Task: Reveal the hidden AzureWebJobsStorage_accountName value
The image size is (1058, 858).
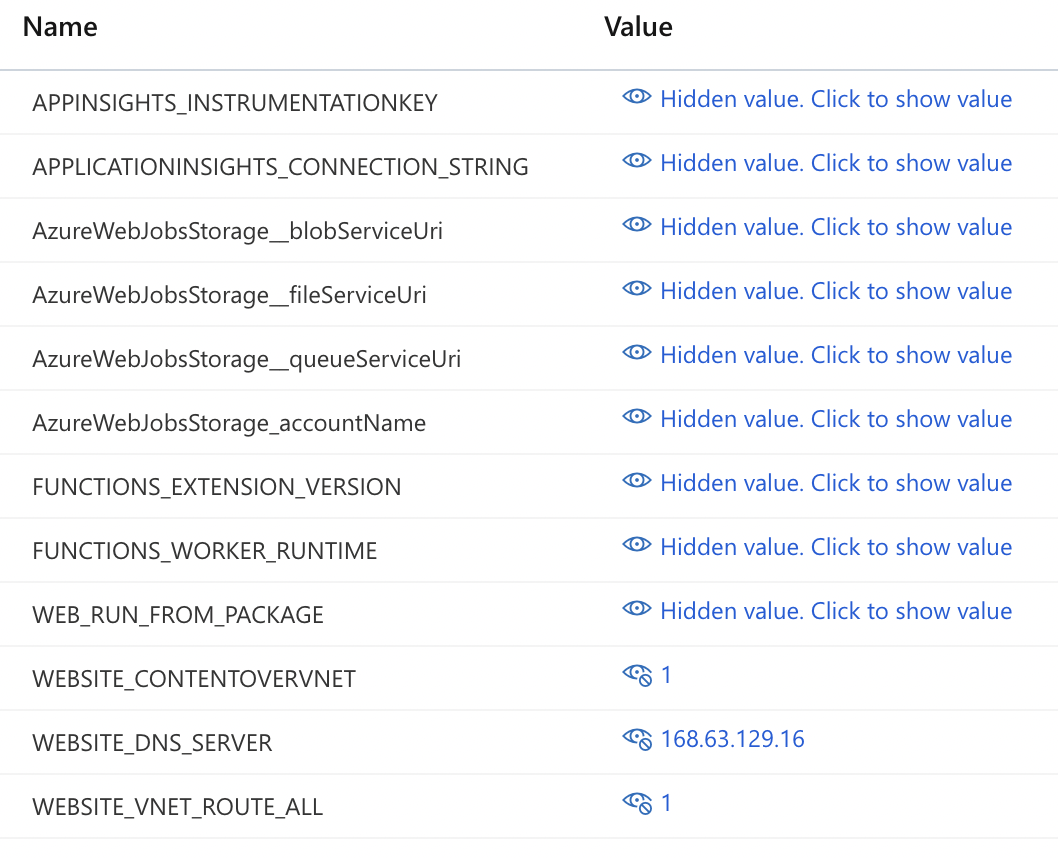Action: click(835, 420)
